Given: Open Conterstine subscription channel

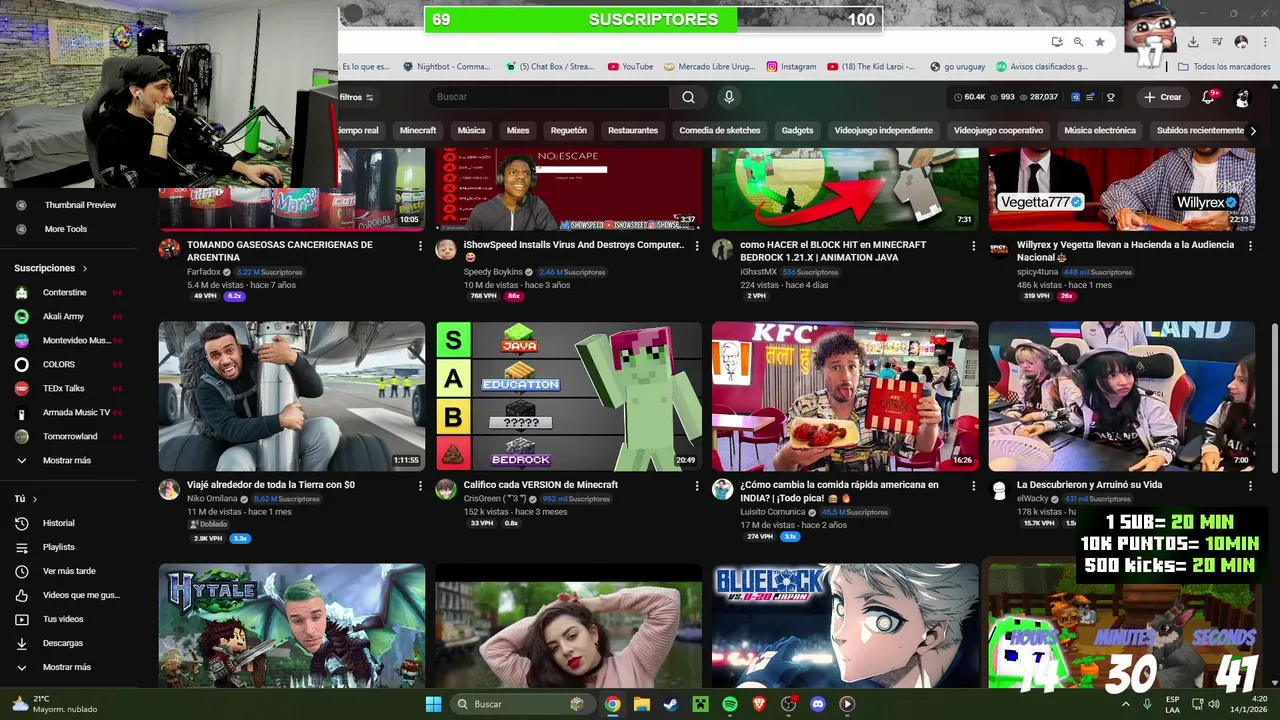Looking at the screenshot, I should tap(64, 293).
